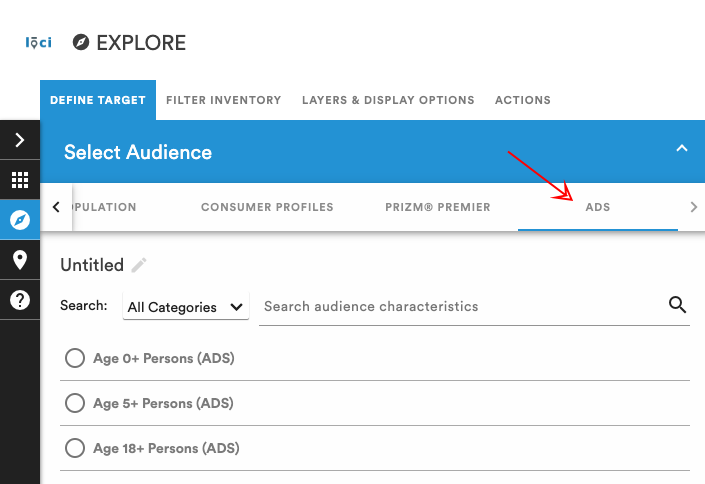Expand the sidebar with the arrow icon
This screenshot has width=705, height=484.
point(20,140)
